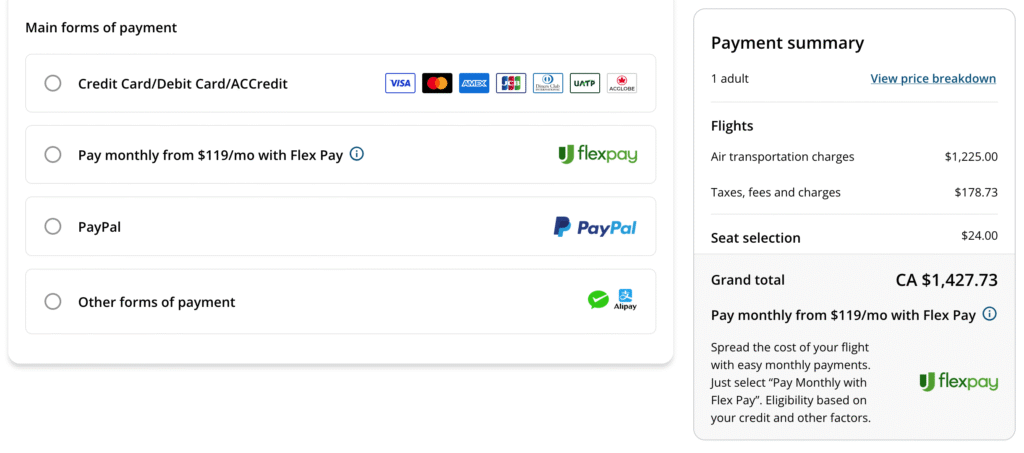Image resolution: width=1024 pixels, height=453 pixels.
Task: Choose the PayPal radio button
Action: tap(53, 227)
